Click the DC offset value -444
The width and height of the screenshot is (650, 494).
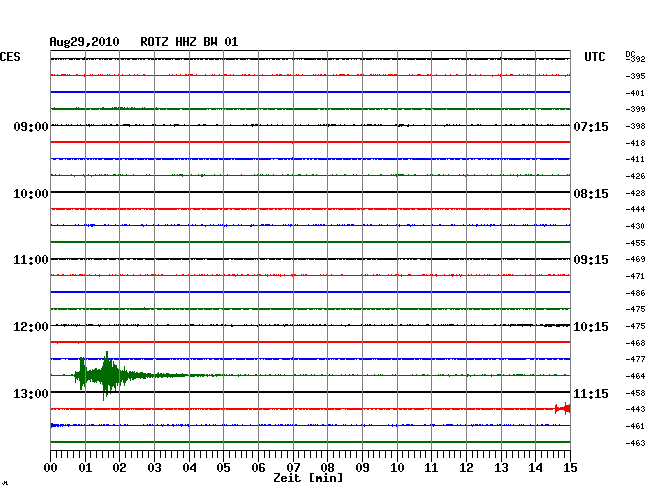coord(635,209)
